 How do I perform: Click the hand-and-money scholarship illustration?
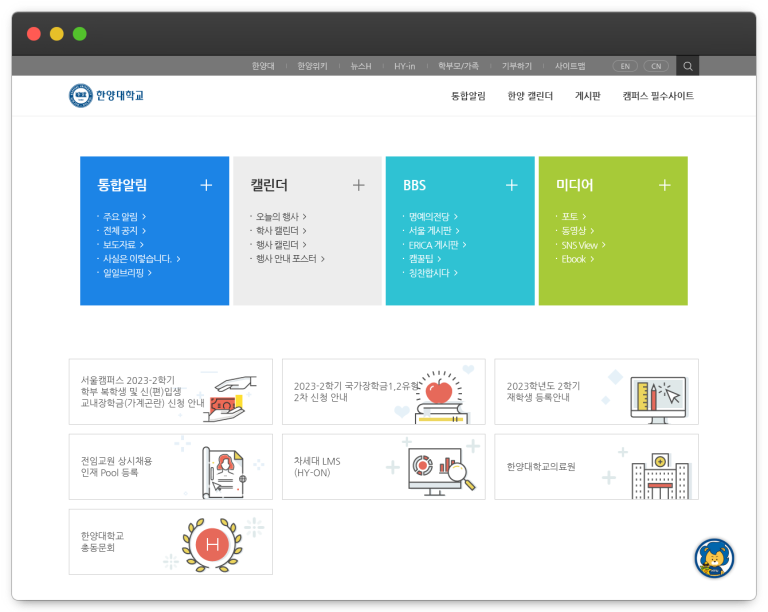point(232,399)
